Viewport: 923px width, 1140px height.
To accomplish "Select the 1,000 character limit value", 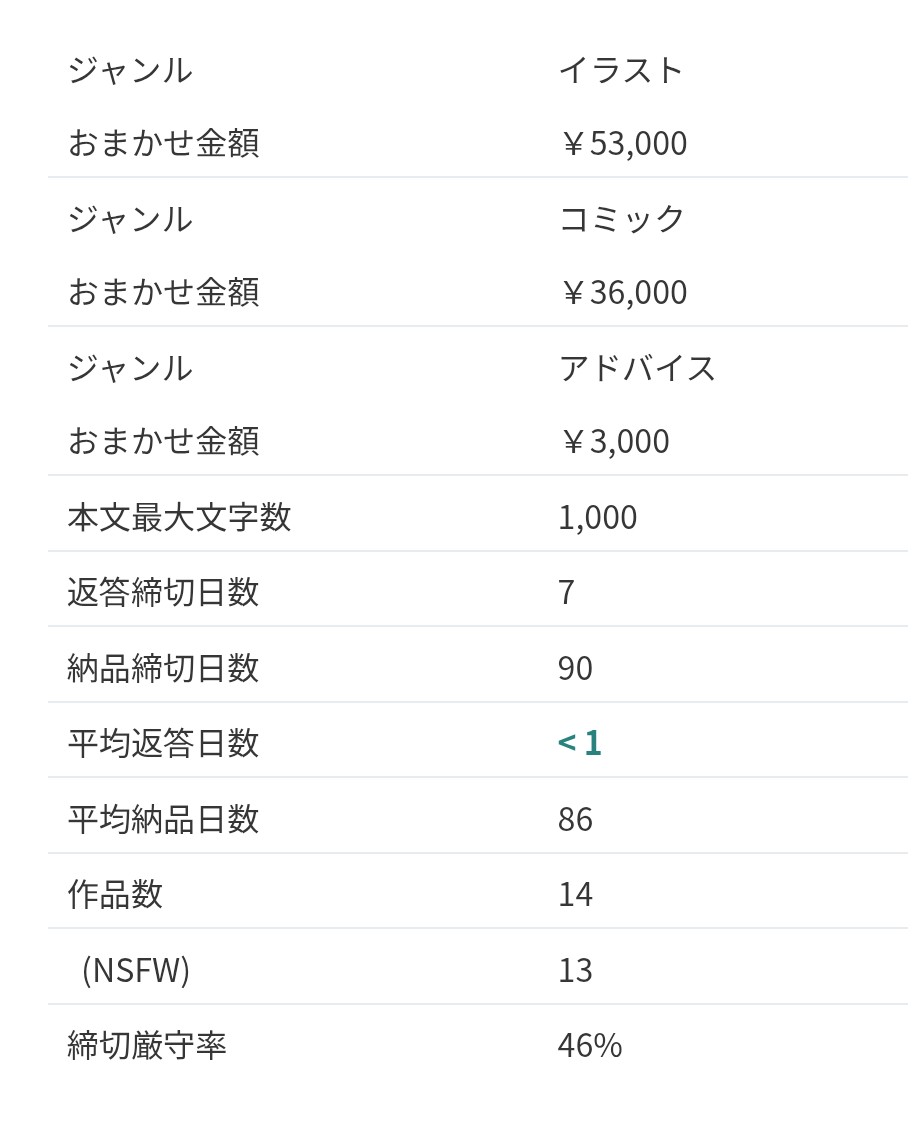I will click(597, 517).
